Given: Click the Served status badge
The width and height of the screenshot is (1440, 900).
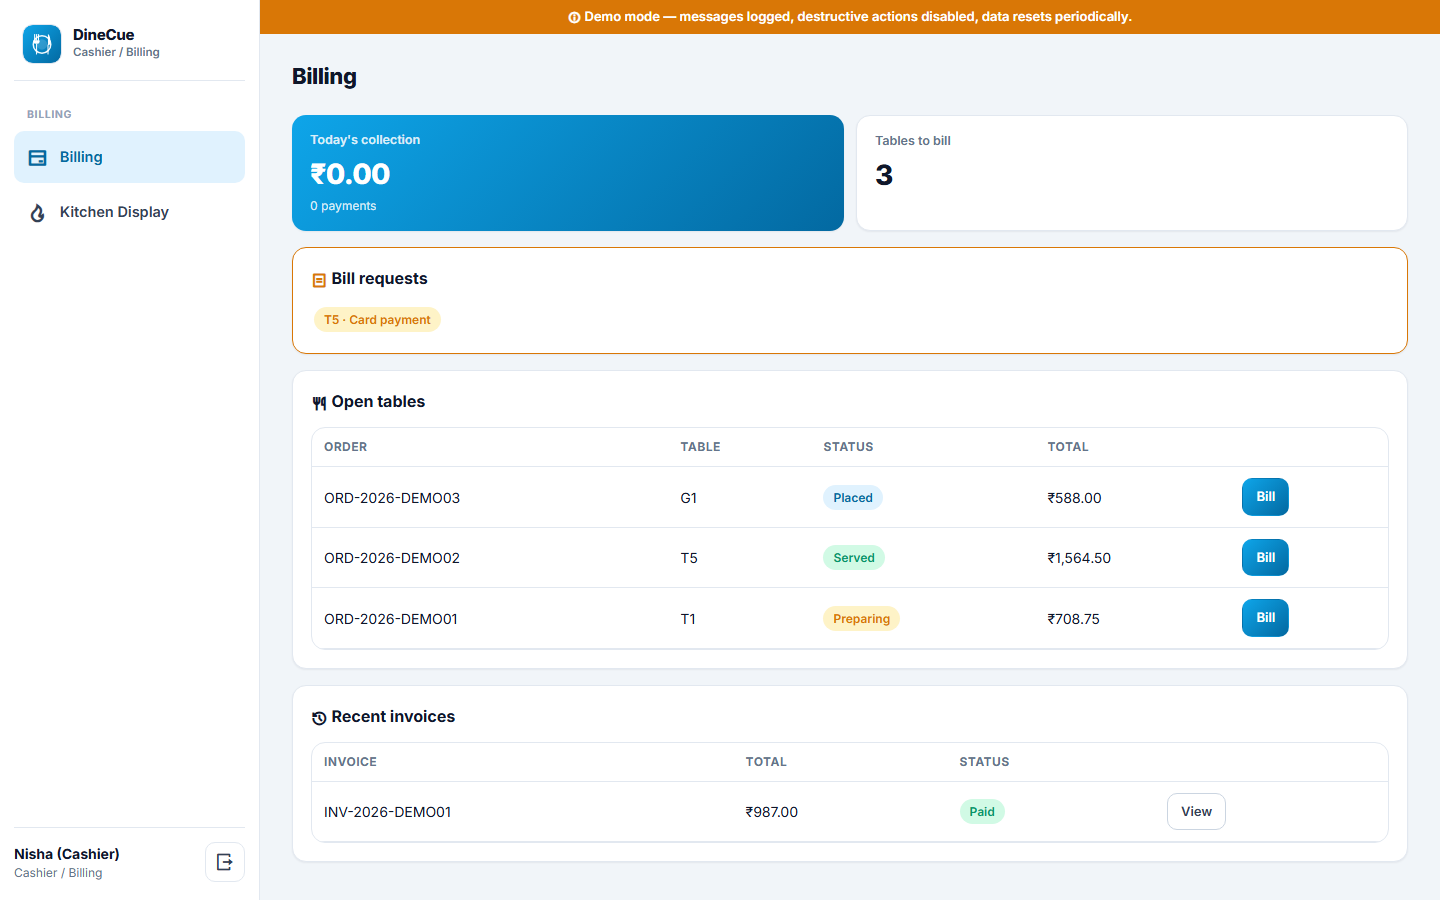Looking at the screenshot, I should pos(854,558).
